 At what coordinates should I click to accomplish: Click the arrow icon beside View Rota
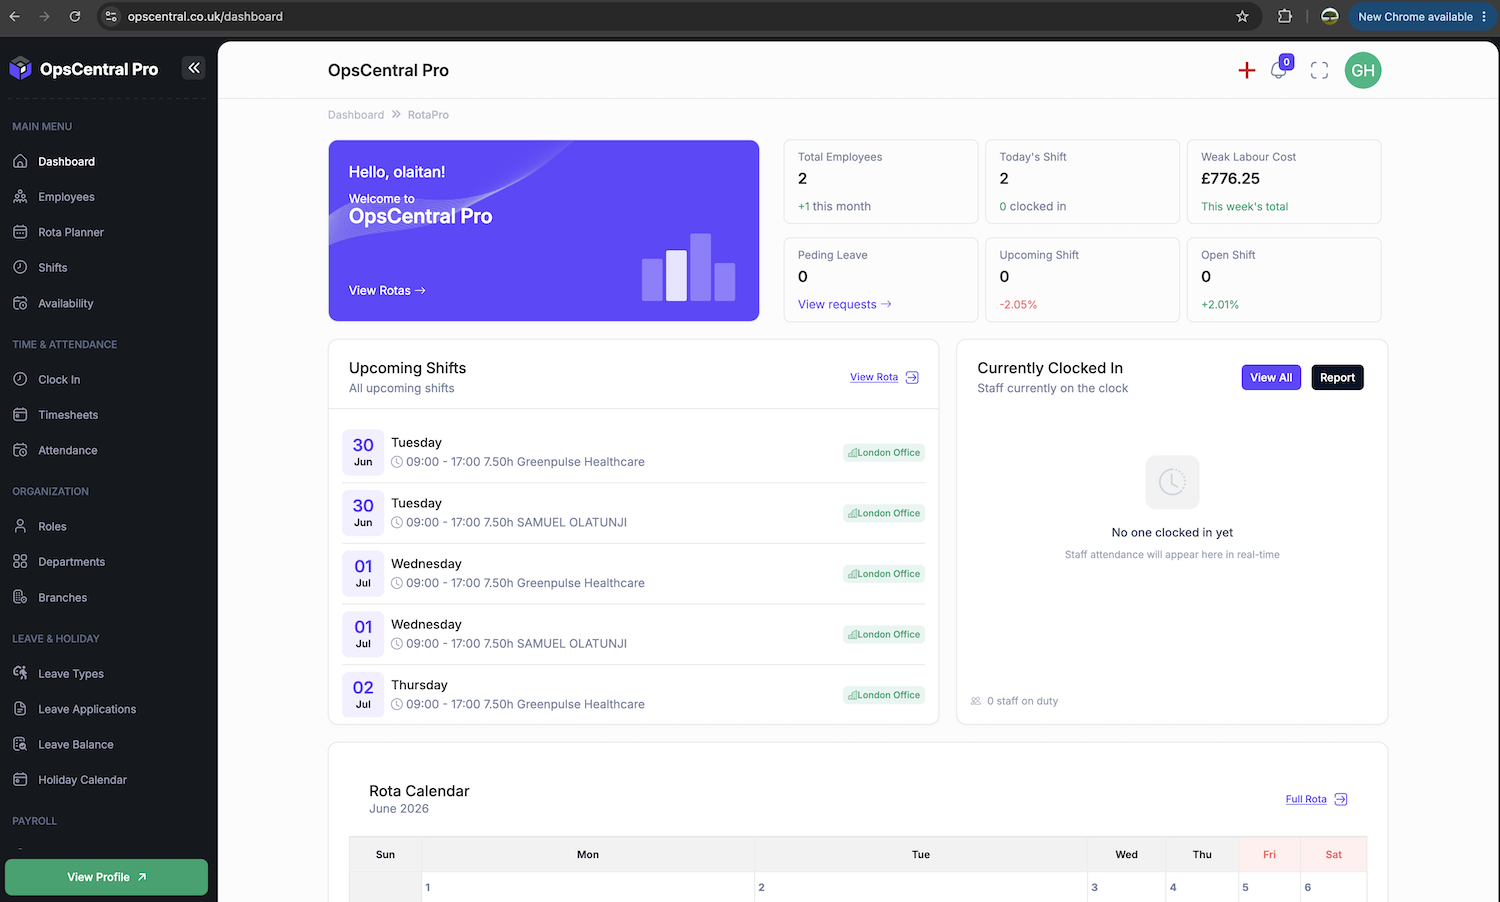(912, 377)
